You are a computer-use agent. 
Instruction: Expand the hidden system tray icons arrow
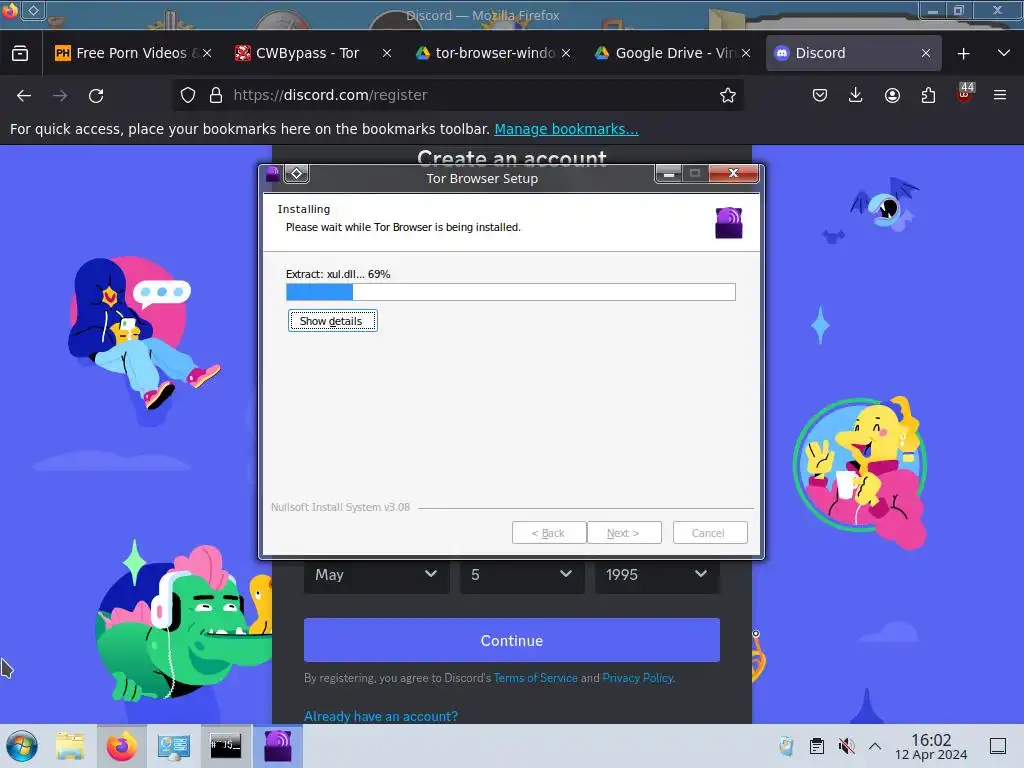[x=875, y=746]
